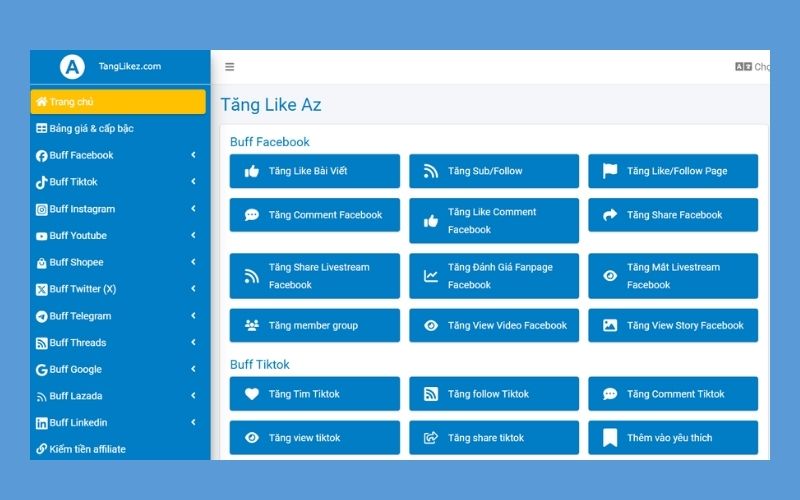Click the group users icon on Tăng member group
The height and width of the screenshot is (500, 800).
point(252,325)
